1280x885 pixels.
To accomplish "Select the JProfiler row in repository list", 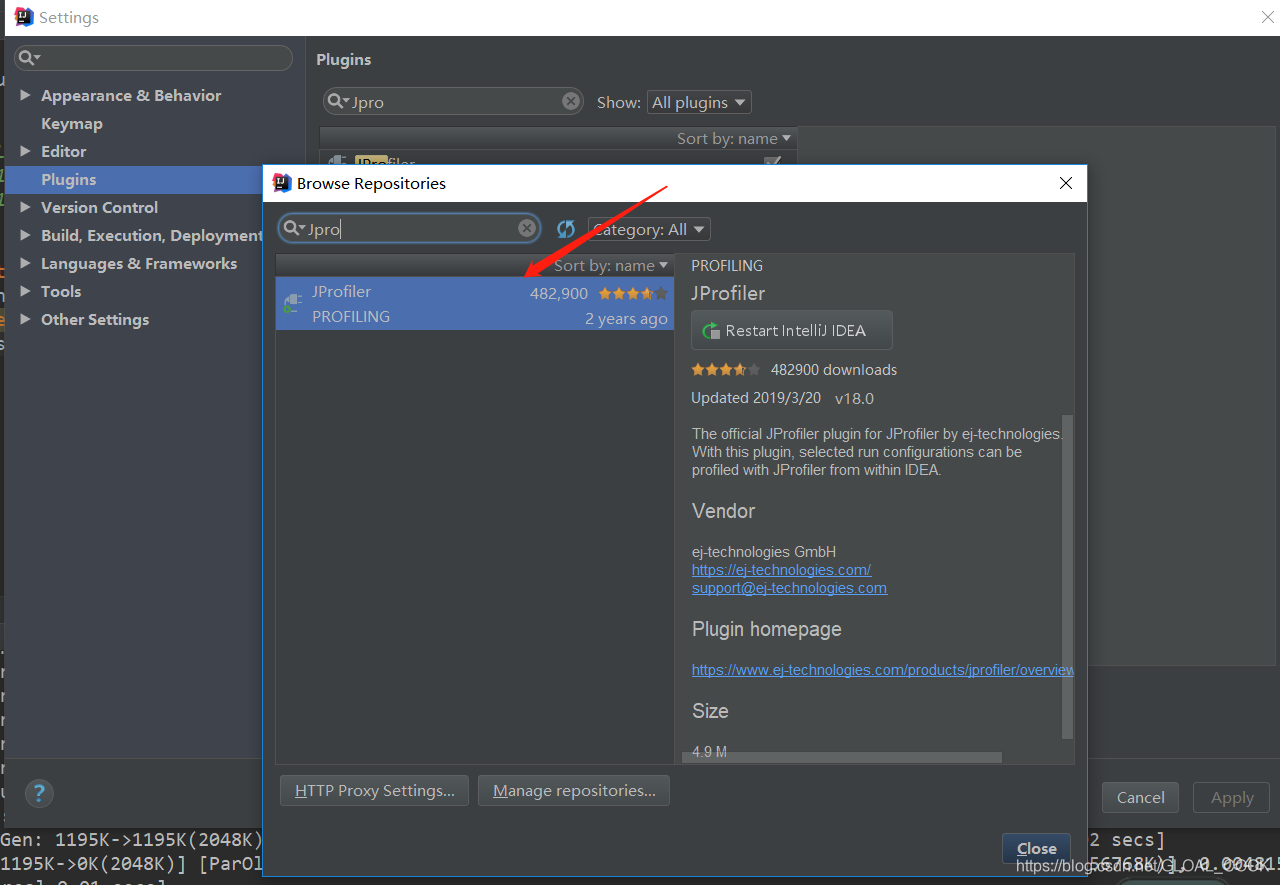I will pyautogui.click(x=475, y=303).
